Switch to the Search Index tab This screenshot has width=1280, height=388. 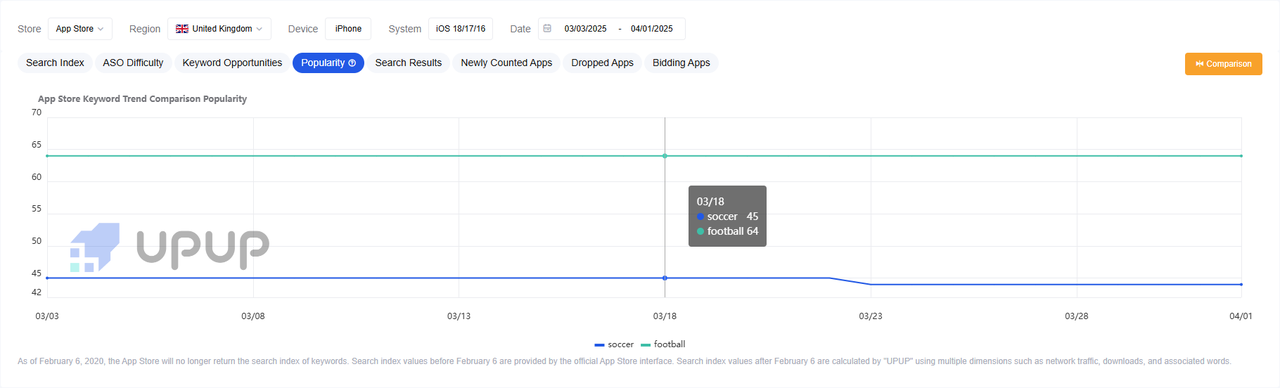coord(55,63)
